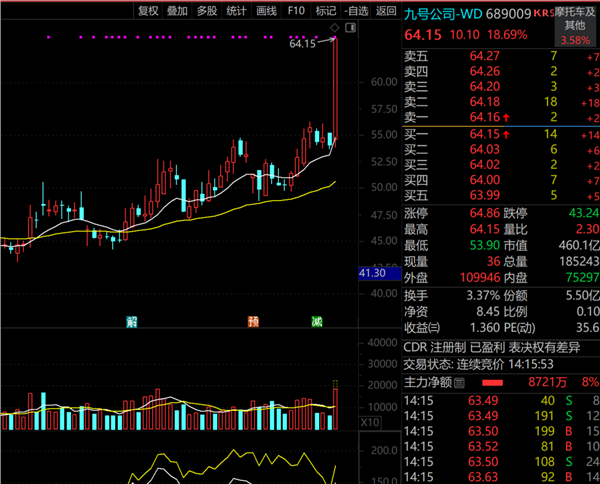600x484 pixels.
Task: Click 内盘 value 75297
Action: (582, 277)
